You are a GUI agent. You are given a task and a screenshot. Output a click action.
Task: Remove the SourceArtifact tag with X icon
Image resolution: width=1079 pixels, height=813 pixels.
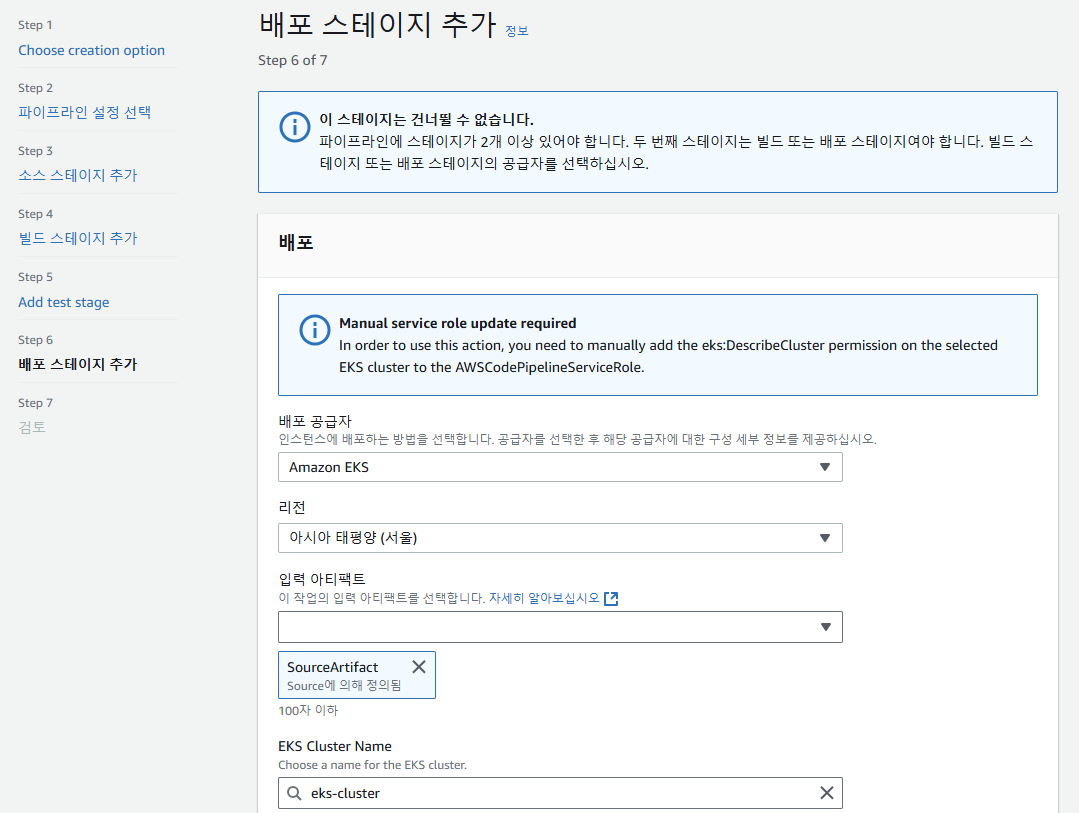(419, 667)
